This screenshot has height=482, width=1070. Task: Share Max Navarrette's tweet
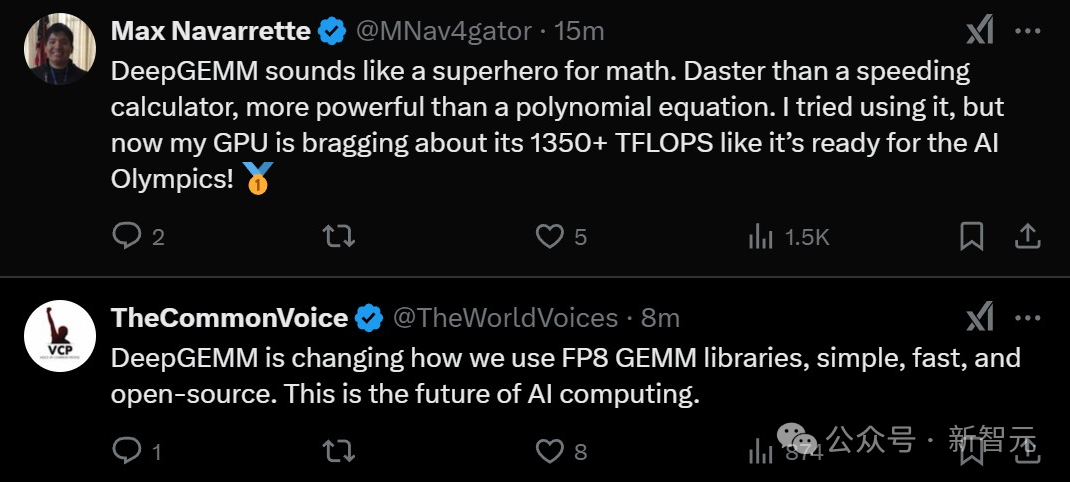1028,236
